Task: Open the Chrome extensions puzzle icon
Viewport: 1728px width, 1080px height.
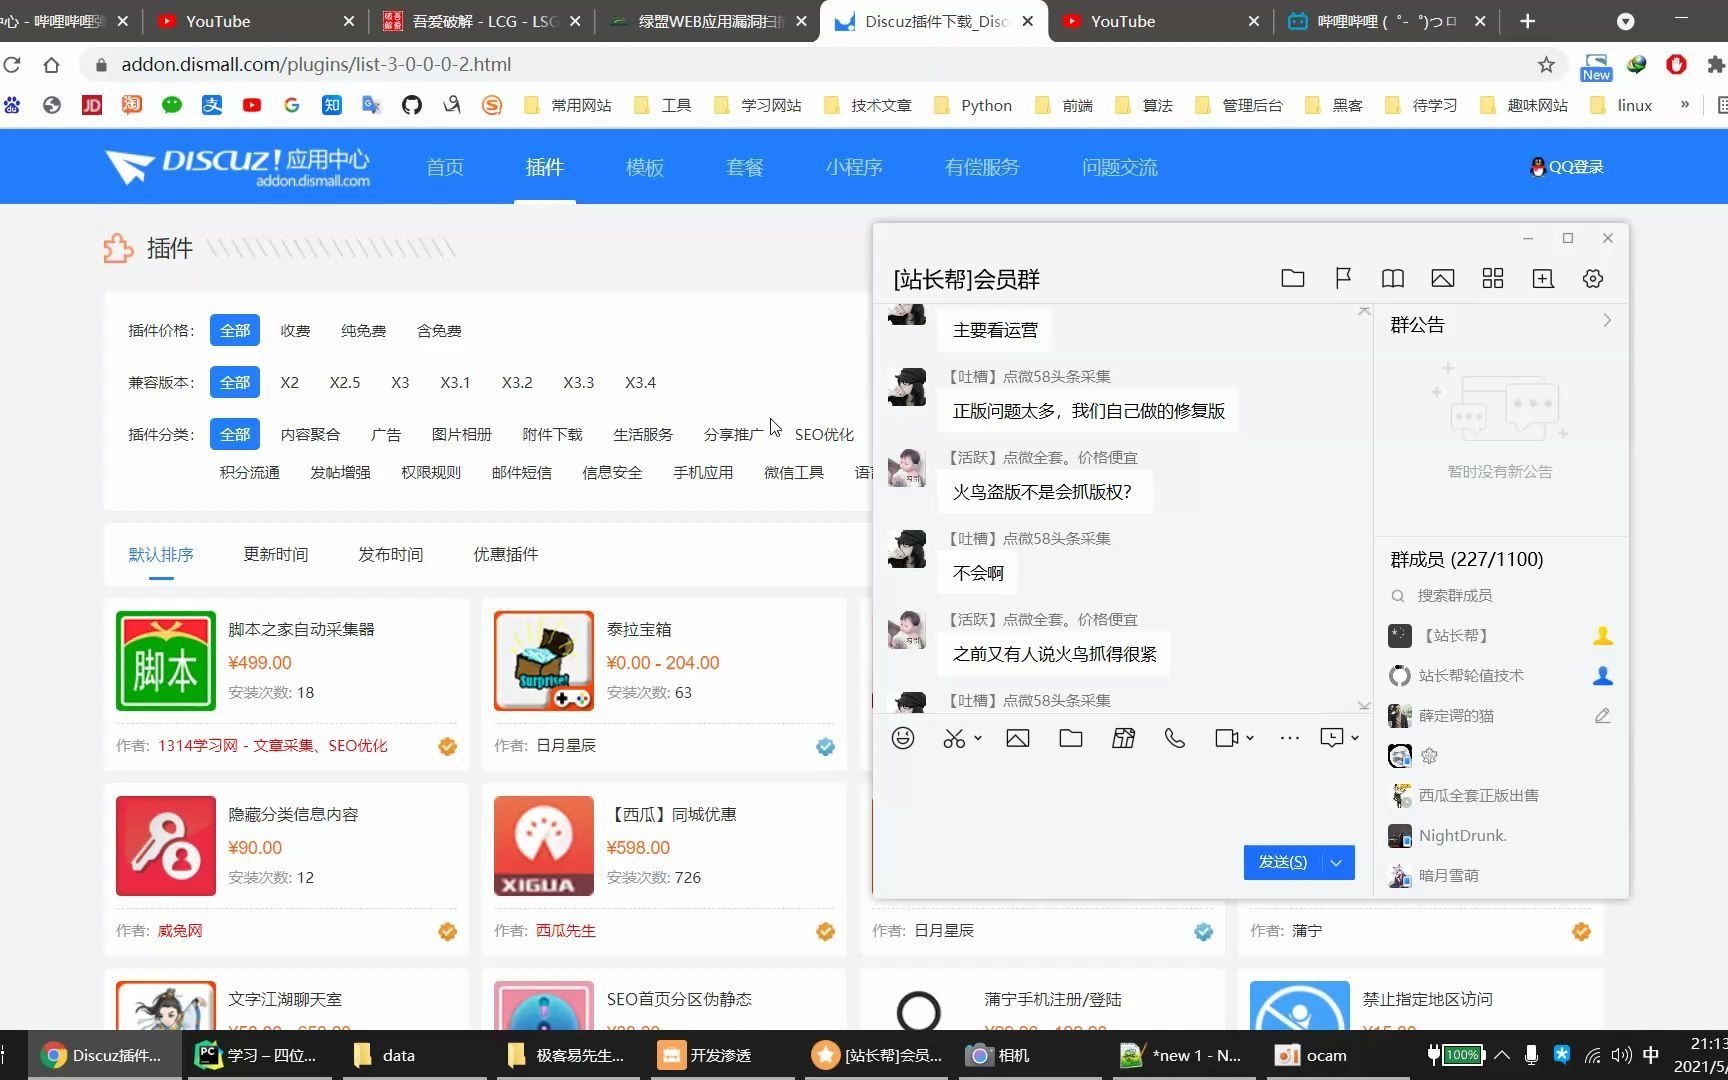Action: [1716, 65]
